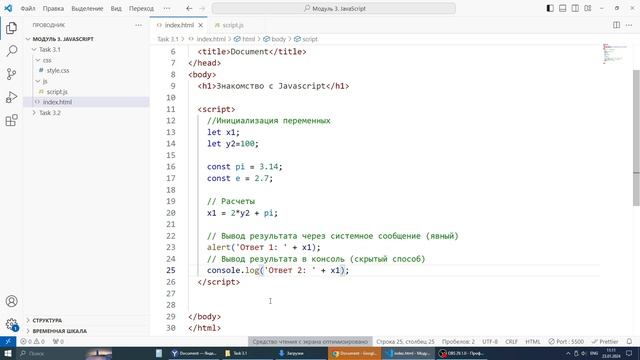Open the Search view in activity bar
Screen dimensions: 640x360
coord(11,51)
